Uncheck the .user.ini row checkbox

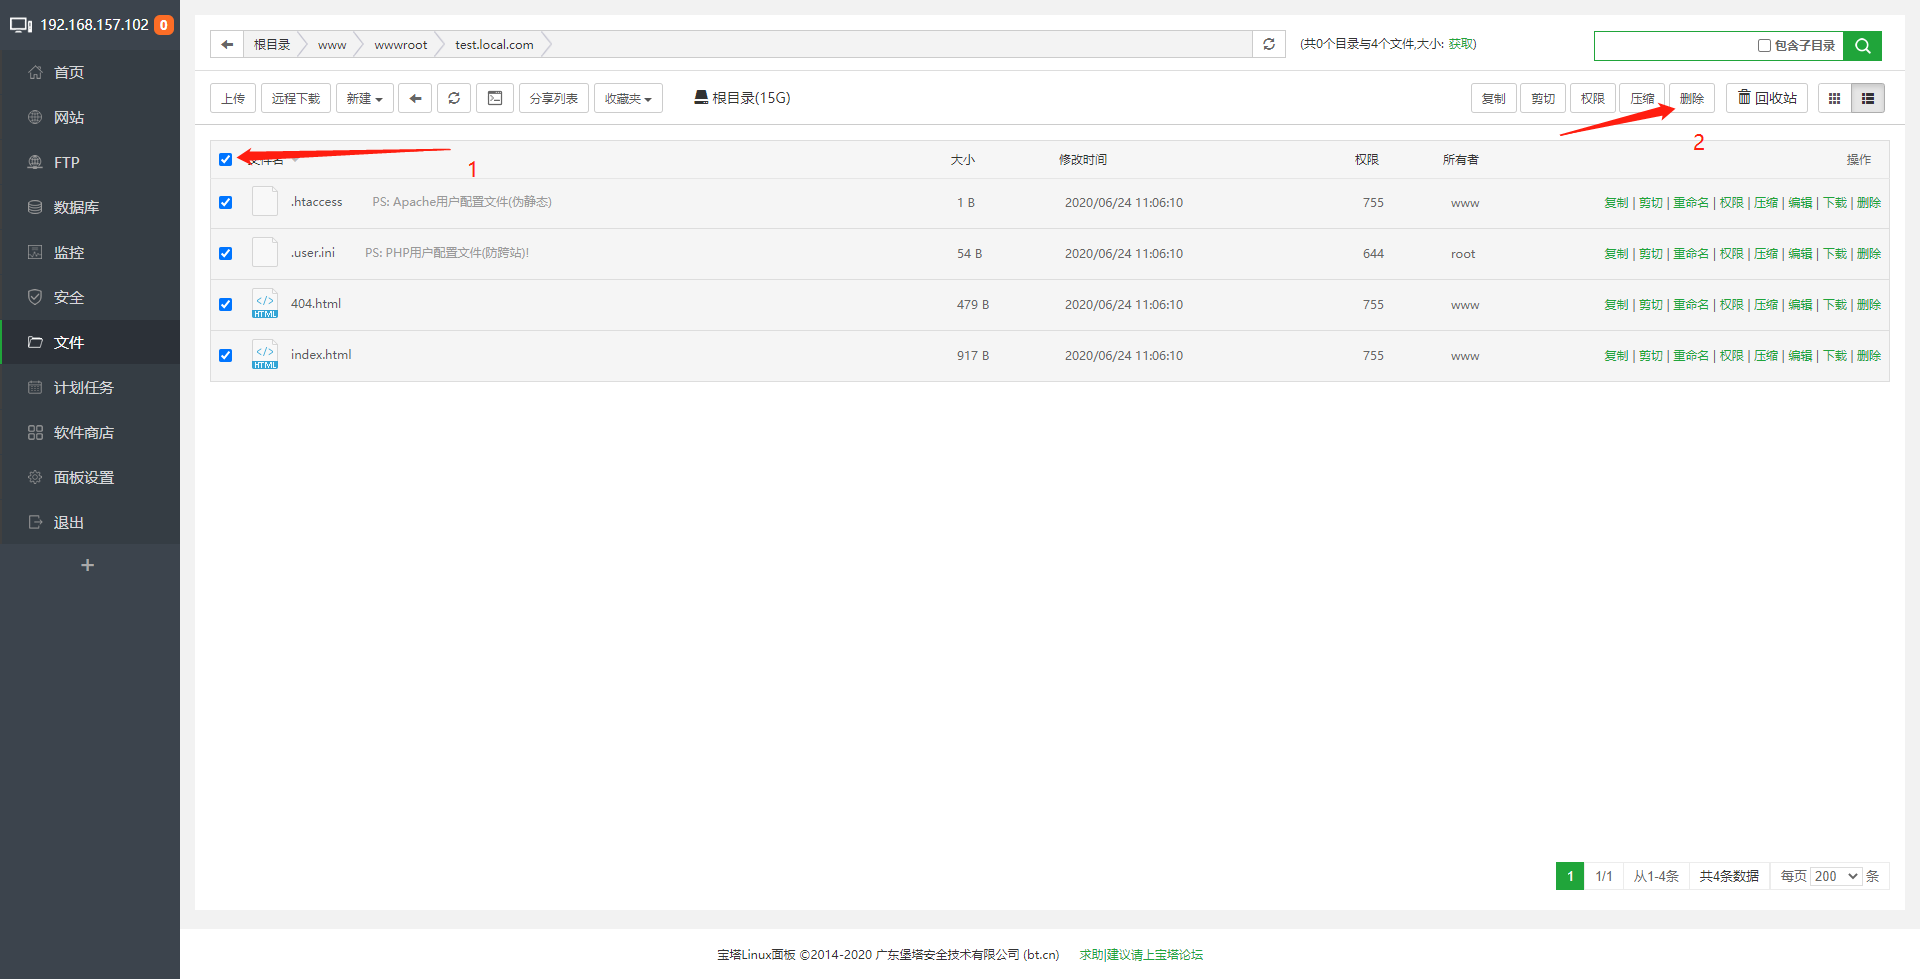coord(226,254)
